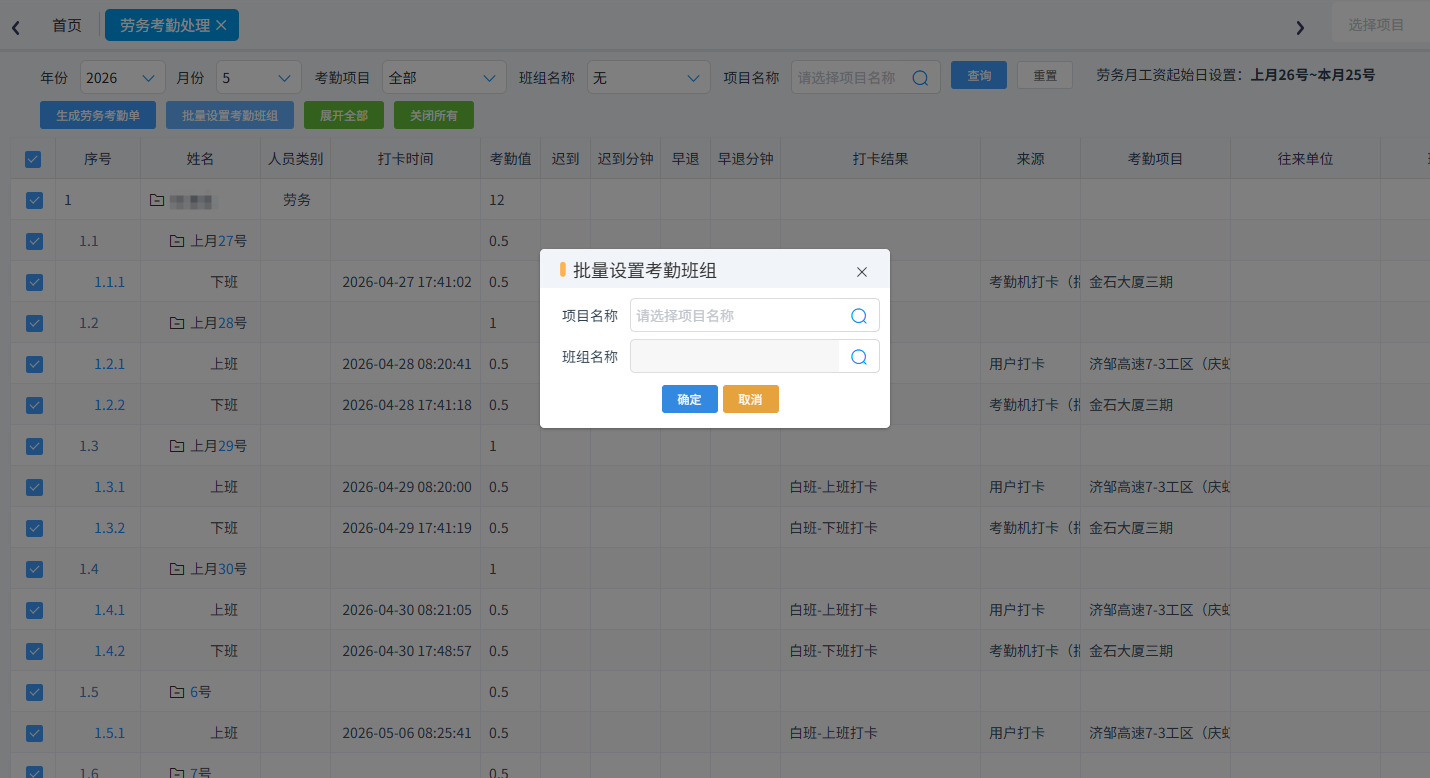Open the 年份 dropdown showing 2026
The image size is (1430, 778).
(x=122, y=78)
